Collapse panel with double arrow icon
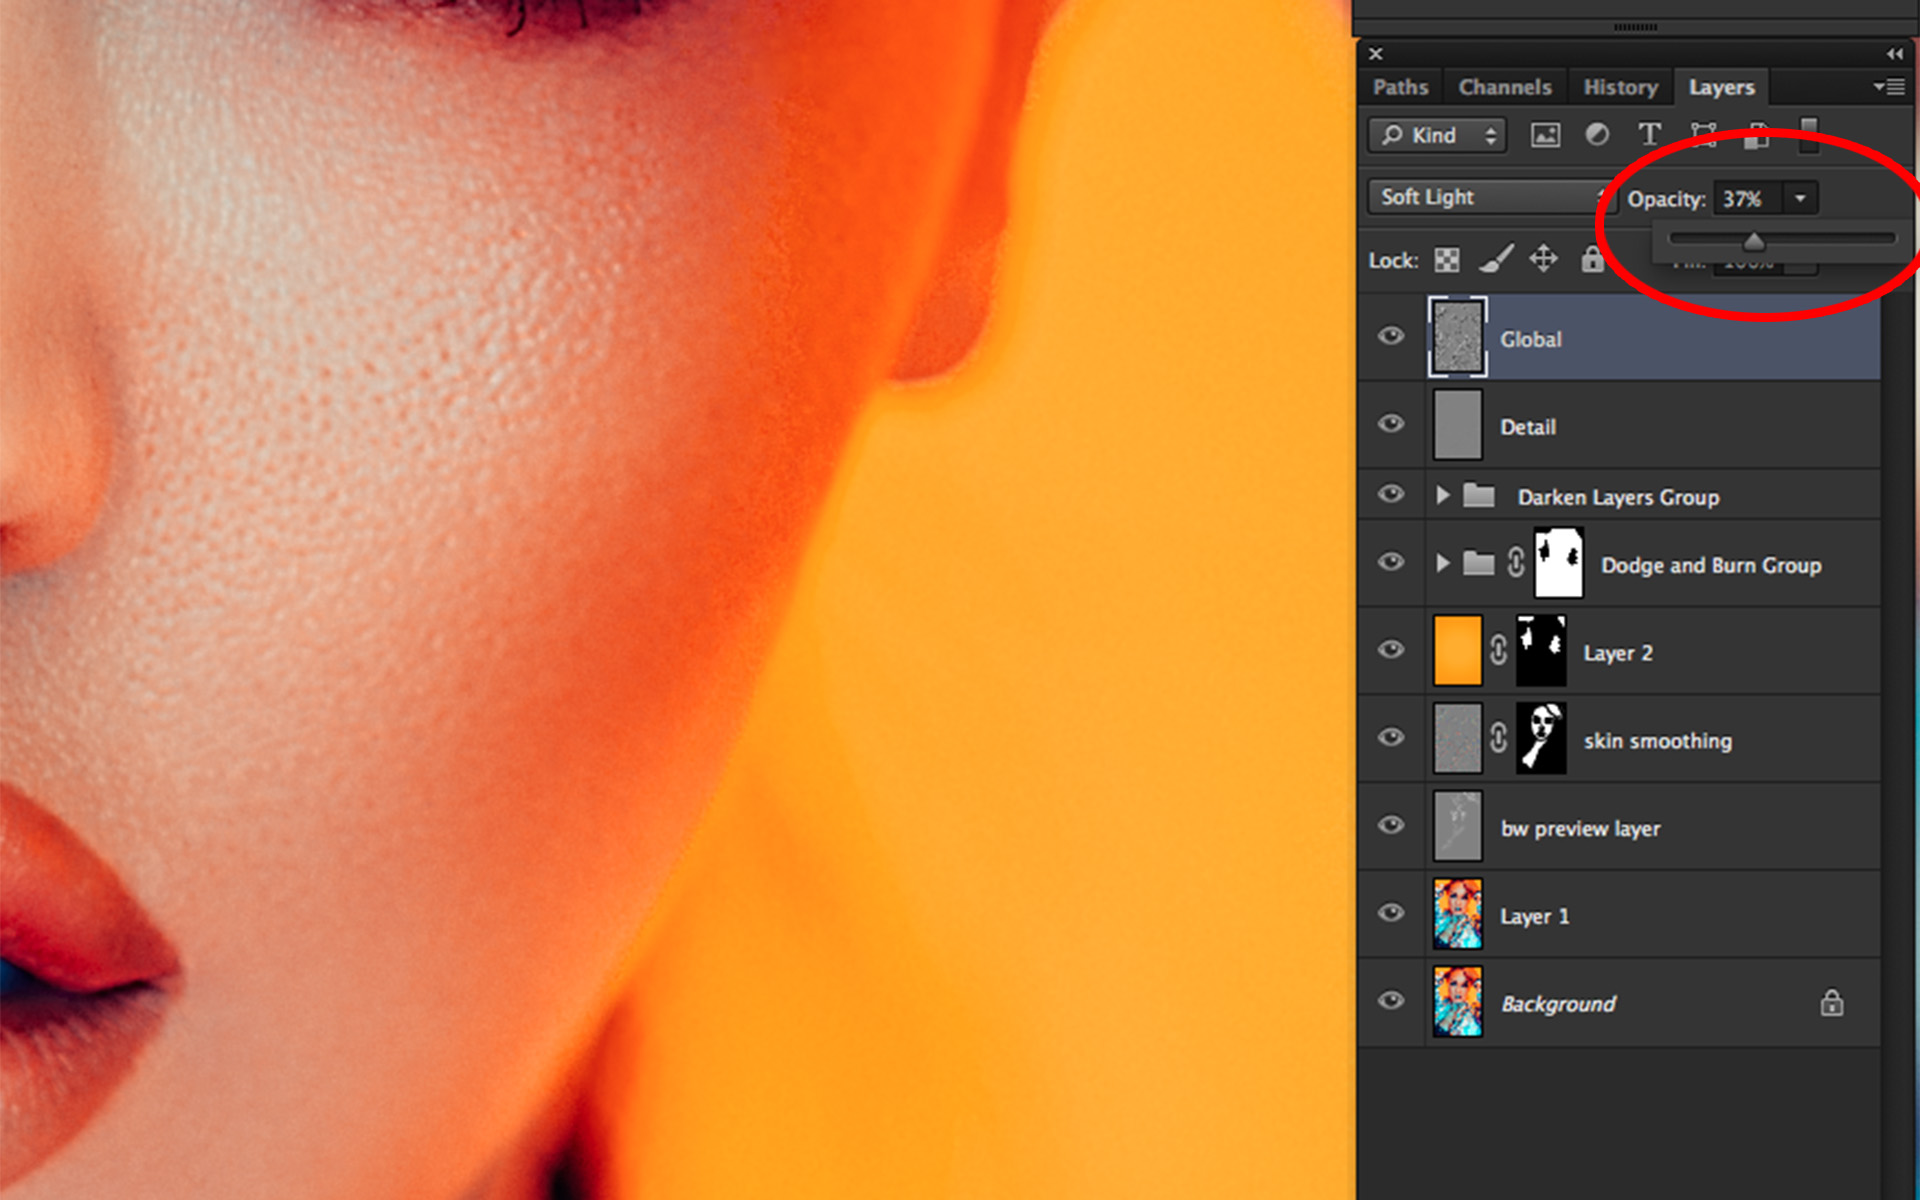Image resolution: width=1920 pixels, height=1200 pixels. pos(1895,54)
